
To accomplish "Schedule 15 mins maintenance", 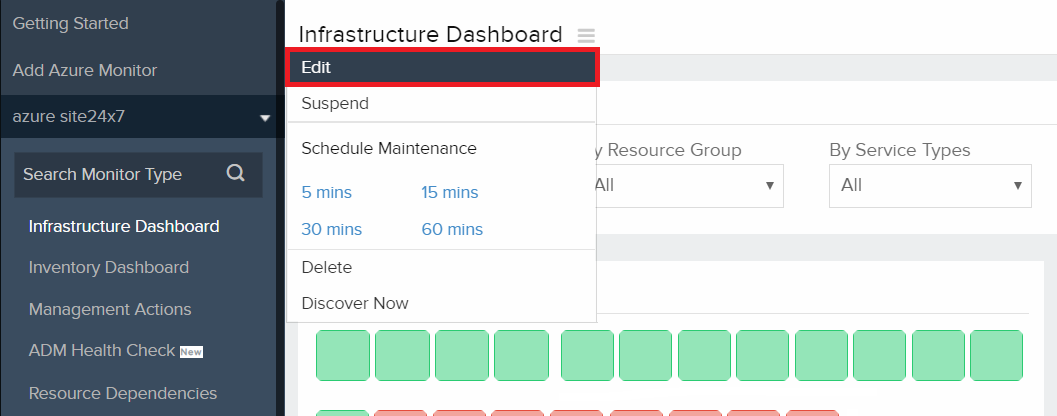I will 450,192.
